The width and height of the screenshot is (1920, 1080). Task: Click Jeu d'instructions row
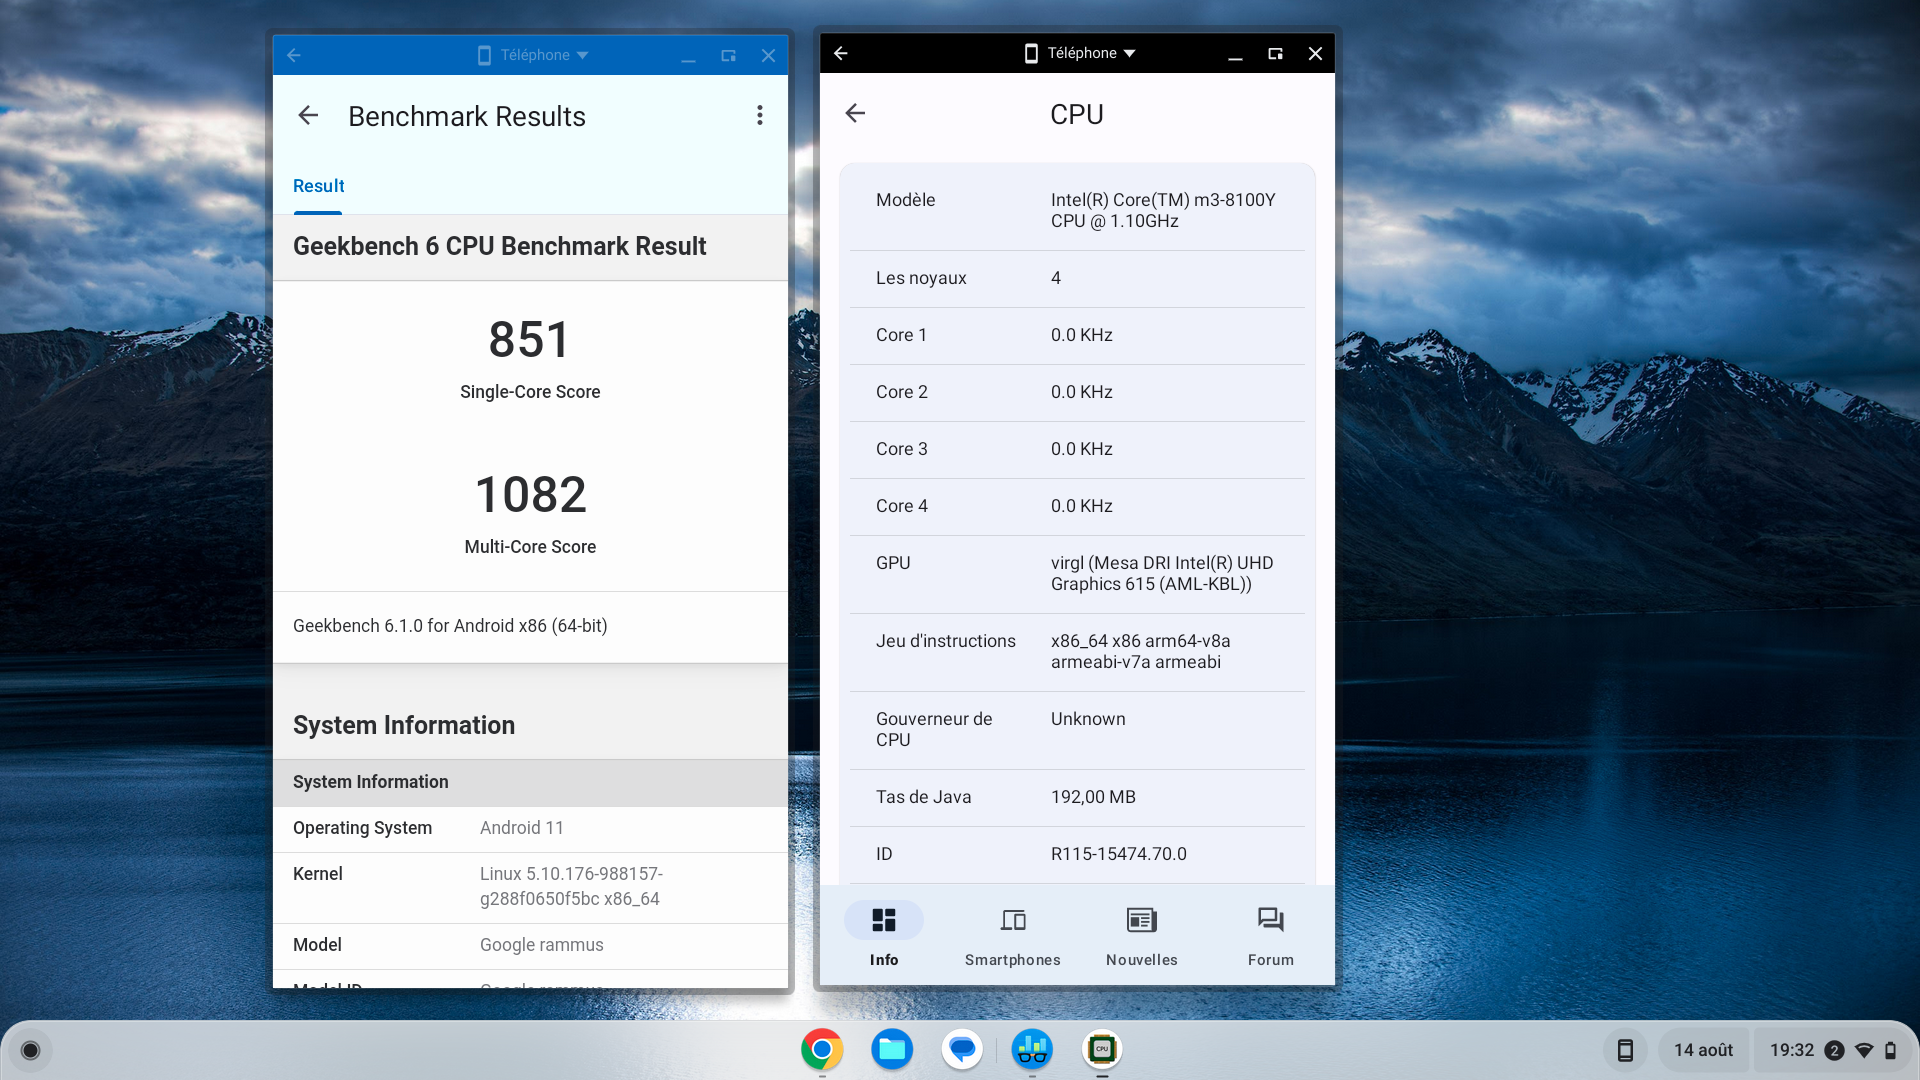[1077, 652]
